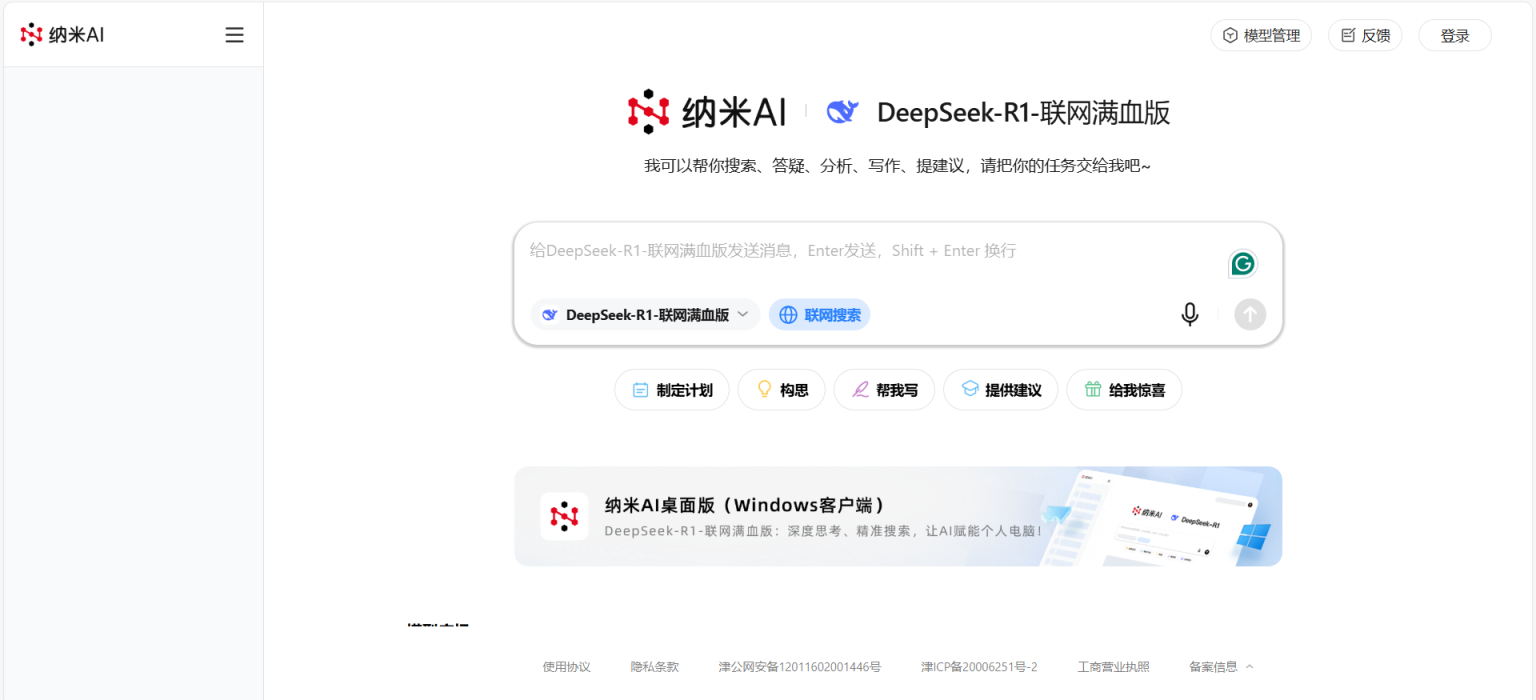Open the DeepSeek-R1 model selector dropdown

644,314
